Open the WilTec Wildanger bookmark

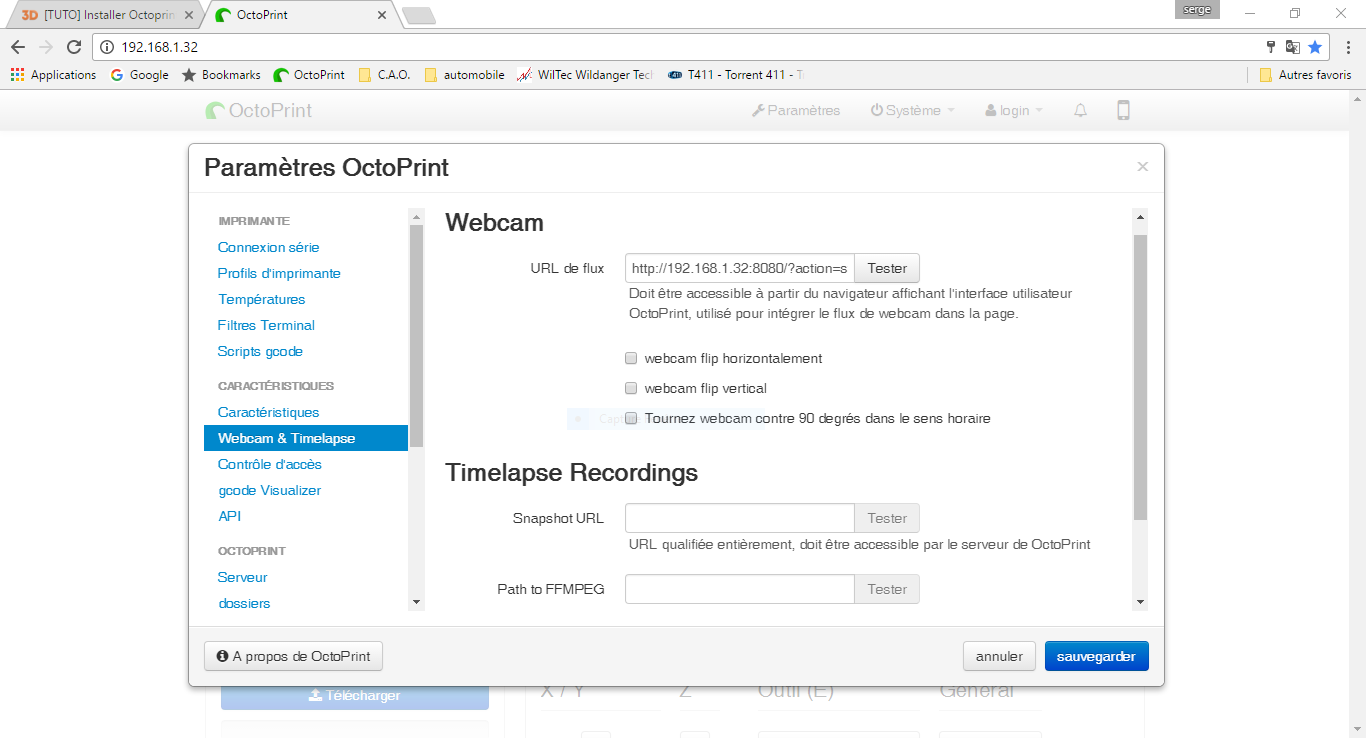[x=585, y=75]
